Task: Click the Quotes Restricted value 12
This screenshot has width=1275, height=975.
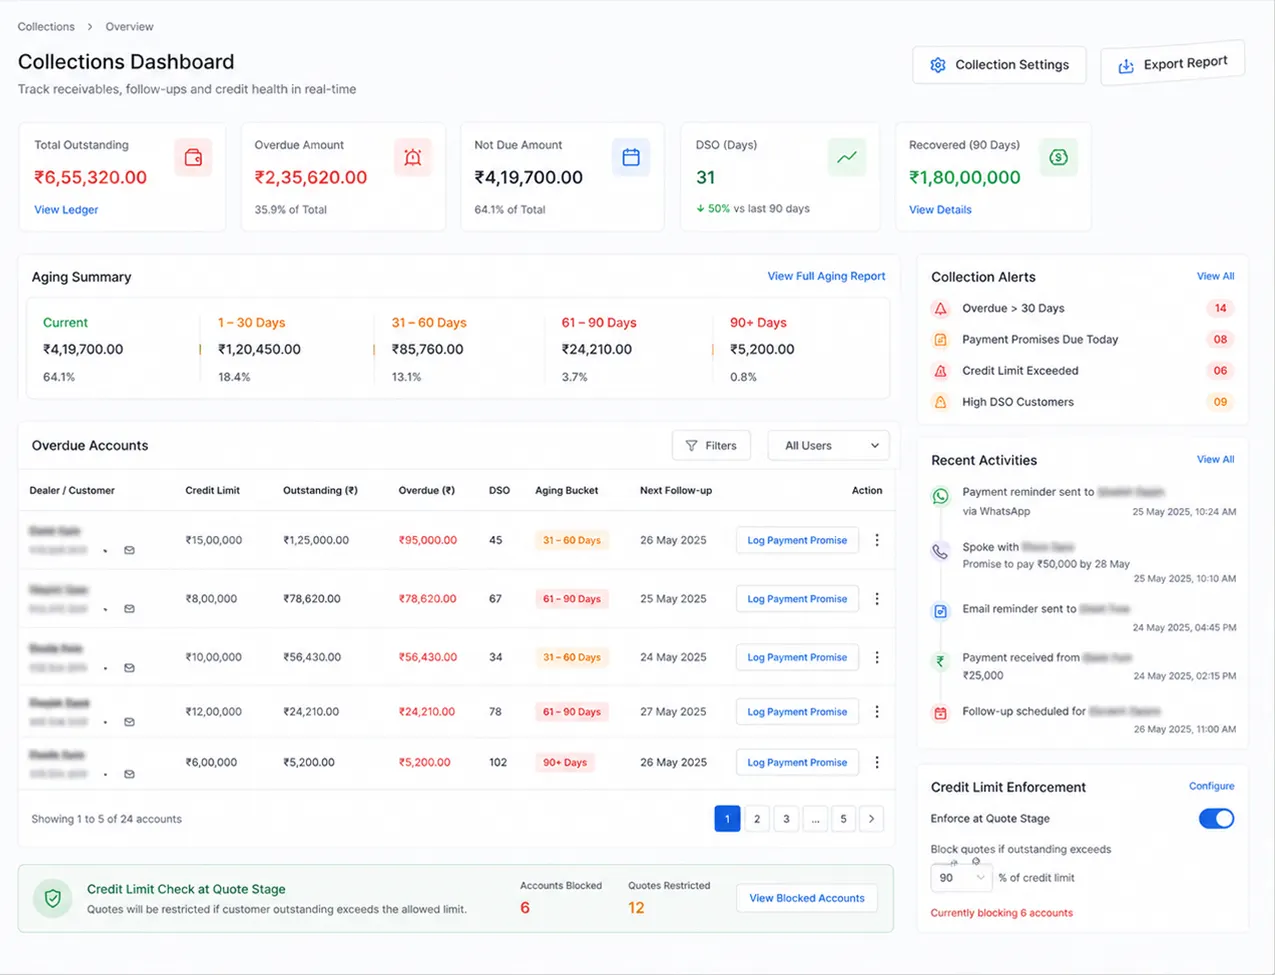Action: (x=636, y=908)
